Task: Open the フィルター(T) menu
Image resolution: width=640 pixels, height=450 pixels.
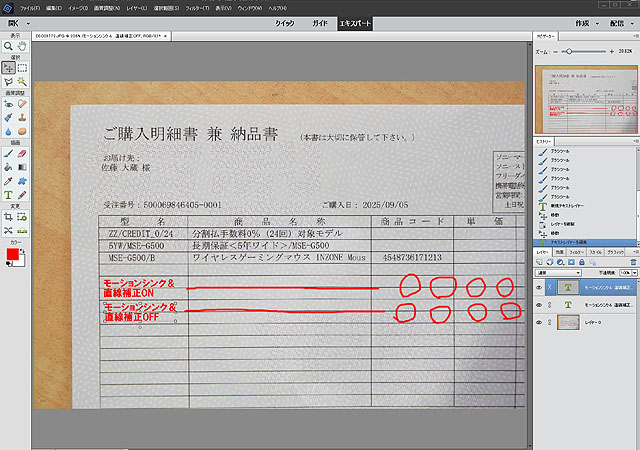Action: pyautogui.click(x=197, y=8)
